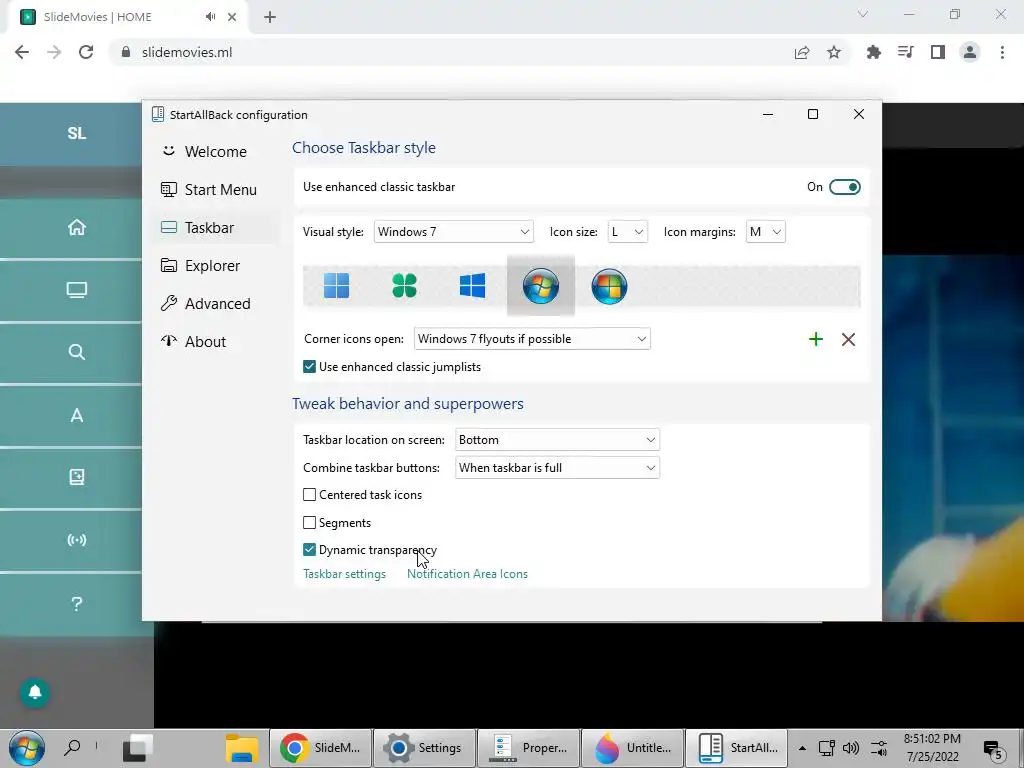1024x768 pixels.
Task: Switch to SlideM... Chrome taskbar button
Action: [x=321, y=748]
